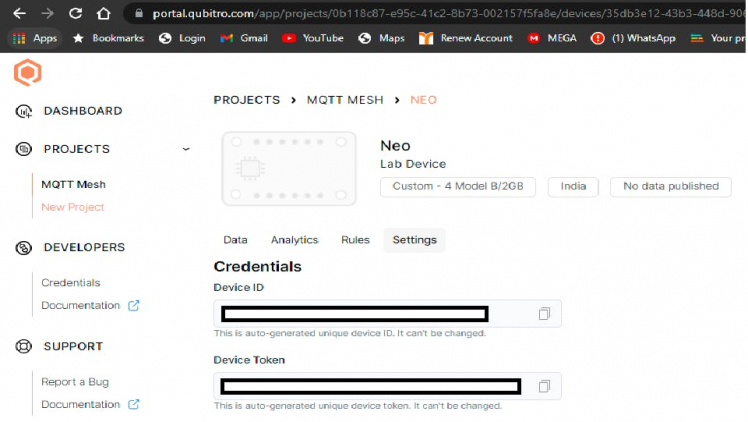Click the Developers sidebar icon
This screenshot has height=422, width=748.
(x=23, y=247)
